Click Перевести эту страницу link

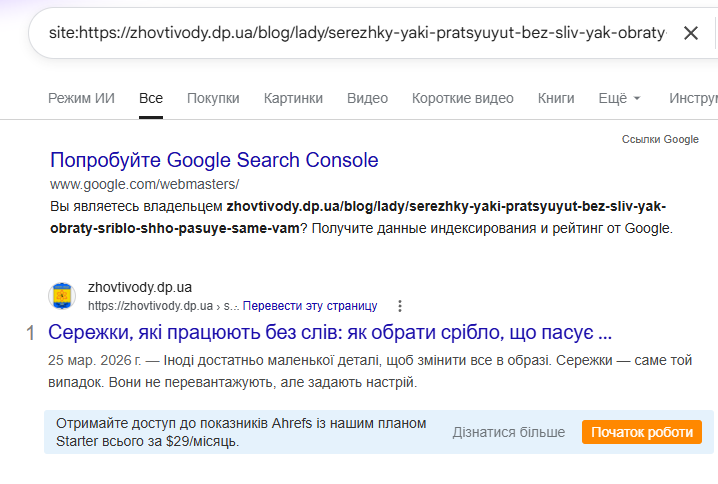point(310,305)
